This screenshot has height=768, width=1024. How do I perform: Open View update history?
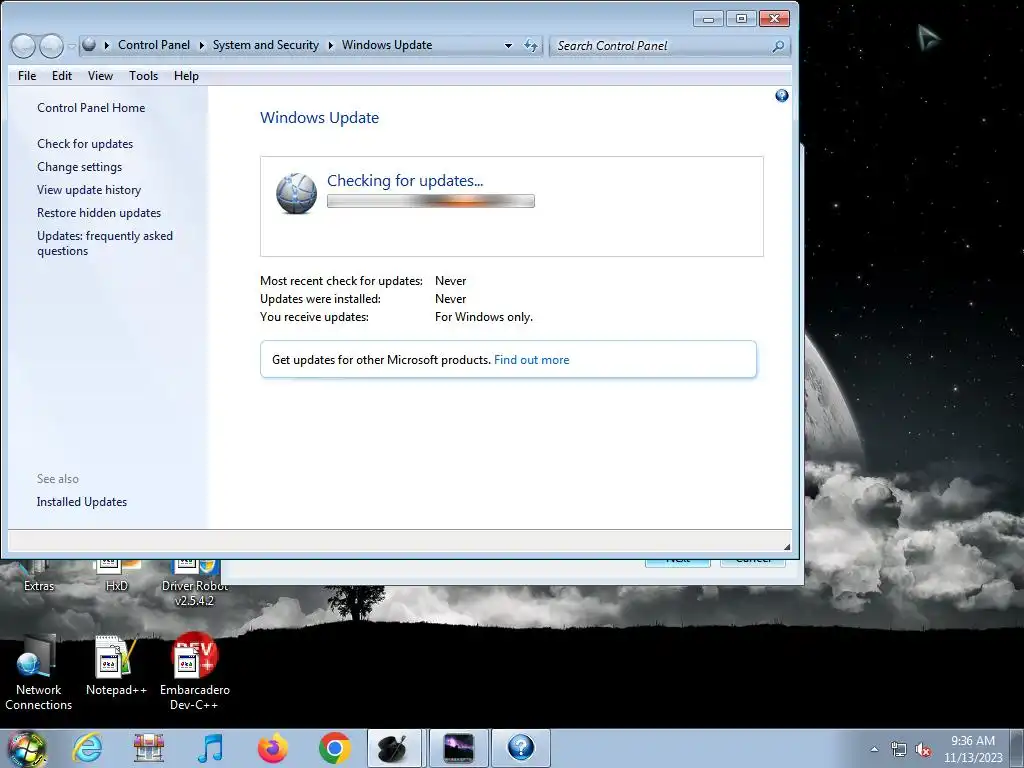coord(89,189)
